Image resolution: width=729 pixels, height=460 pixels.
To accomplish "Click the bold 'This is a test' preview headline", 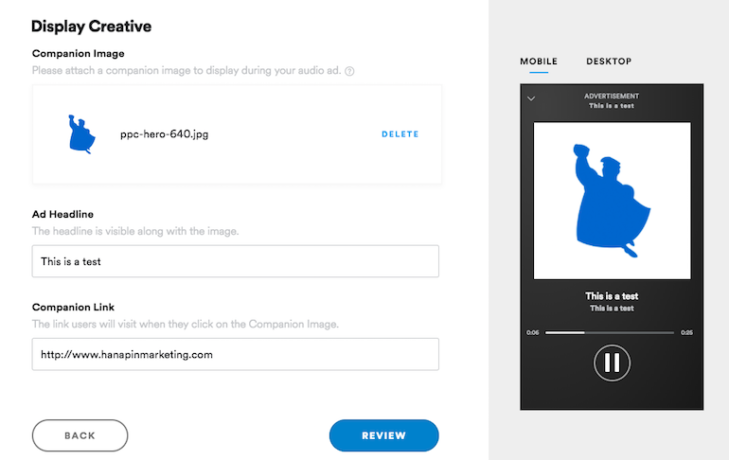I will (611, 296).
